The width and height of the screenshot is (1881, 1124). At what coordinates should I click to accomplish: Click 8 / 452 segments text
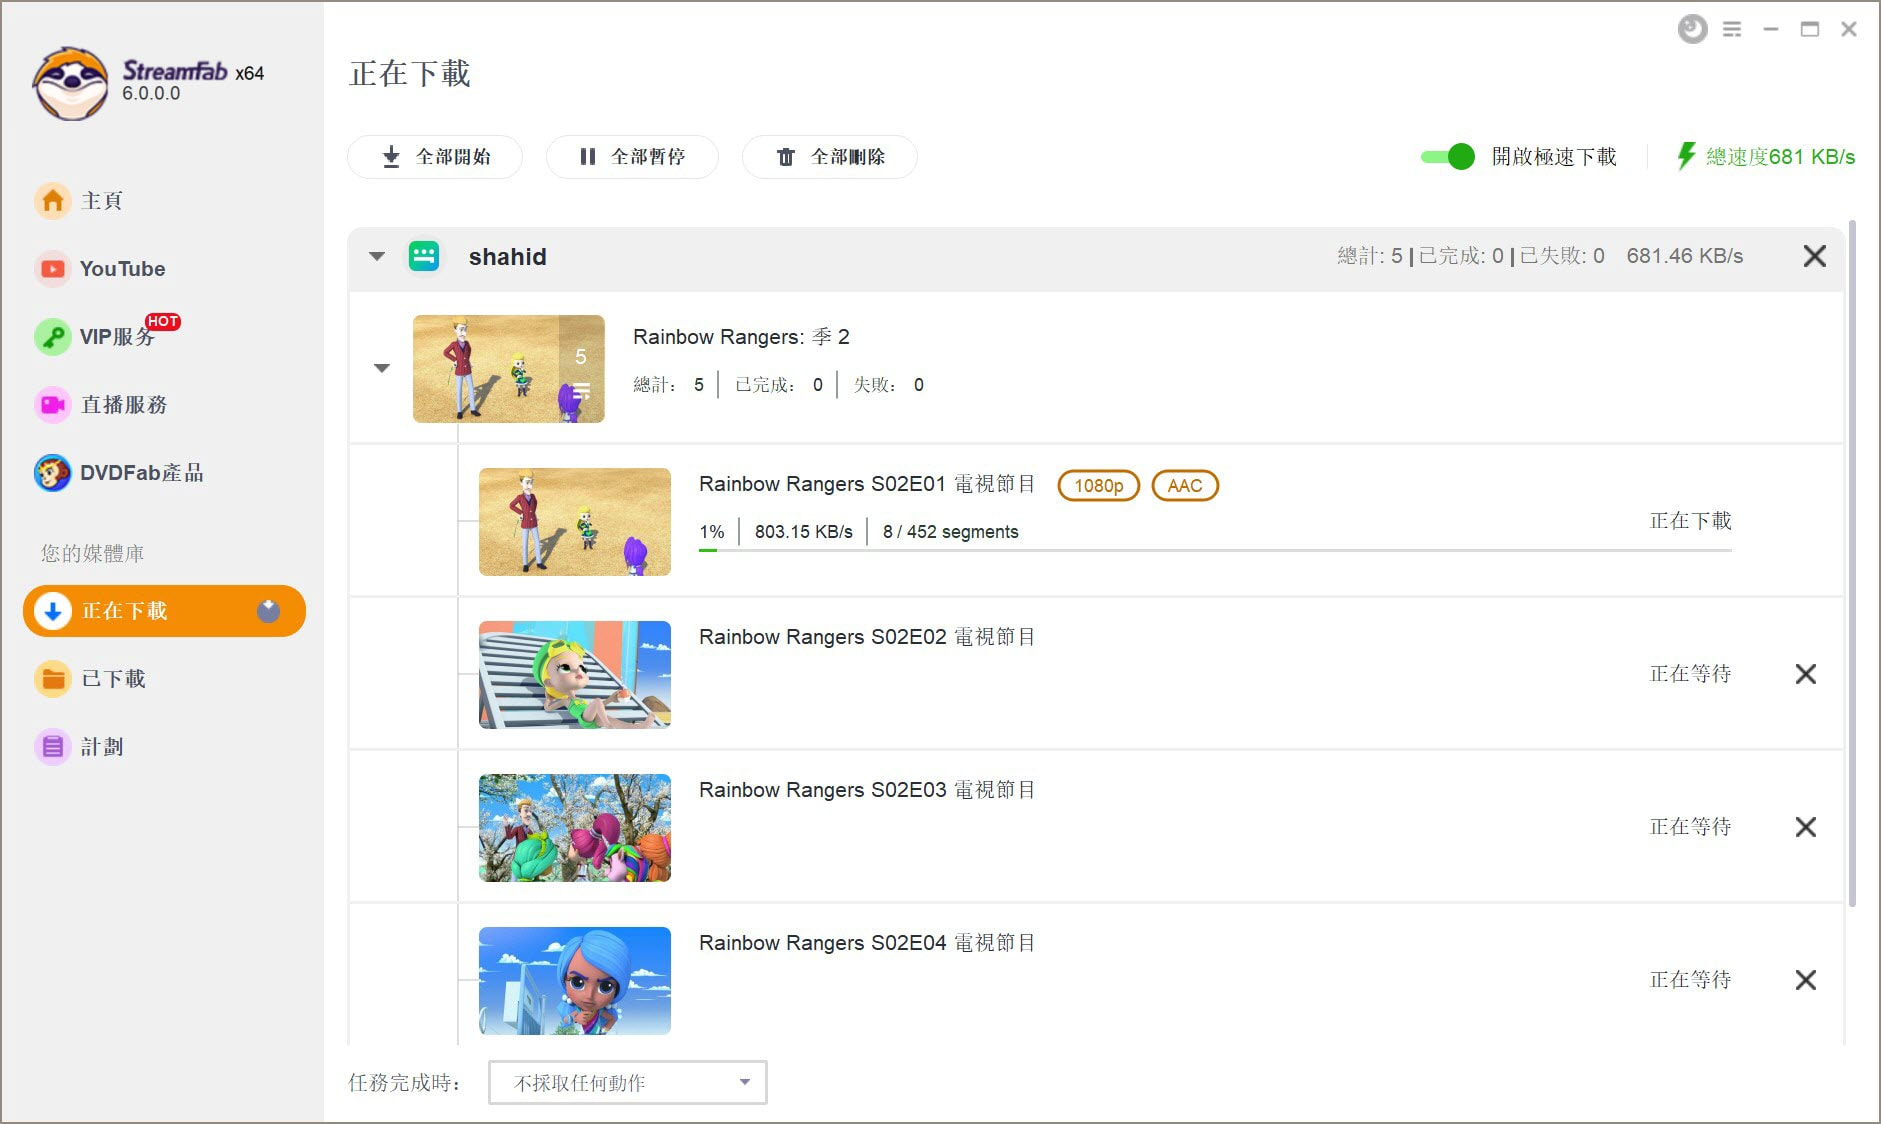coord(950,532)
